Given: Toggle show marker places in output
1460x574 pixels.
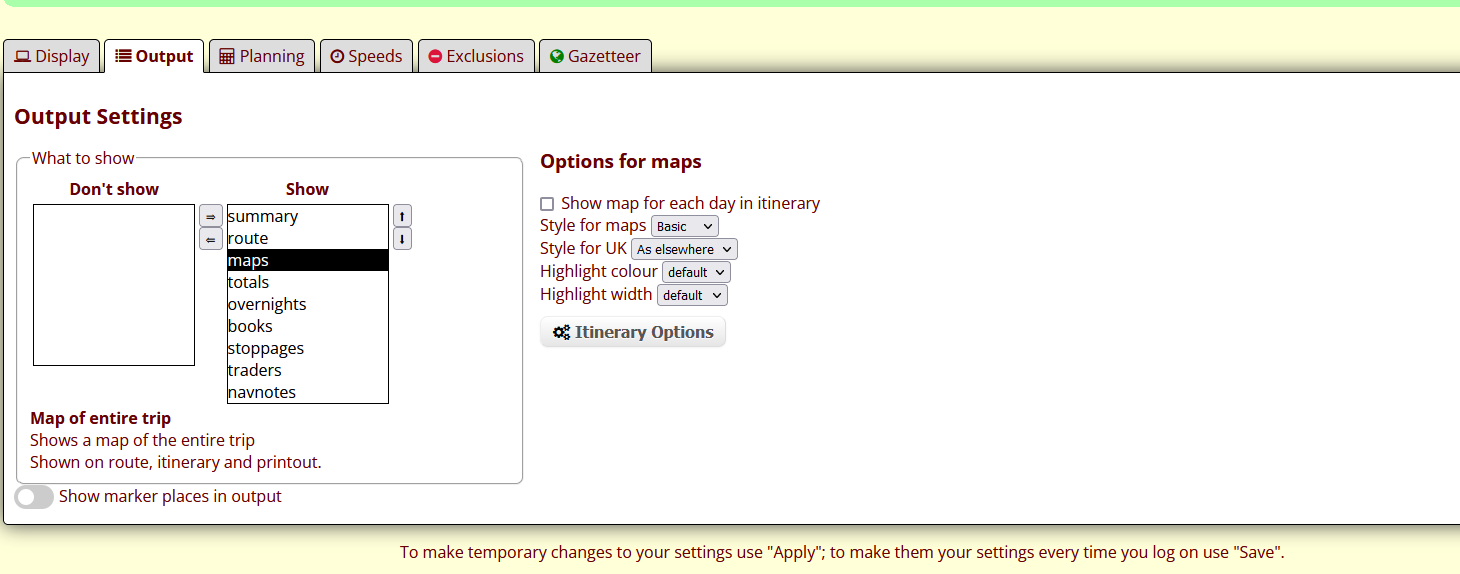Looking at the screenshot, I should (34, 497).
